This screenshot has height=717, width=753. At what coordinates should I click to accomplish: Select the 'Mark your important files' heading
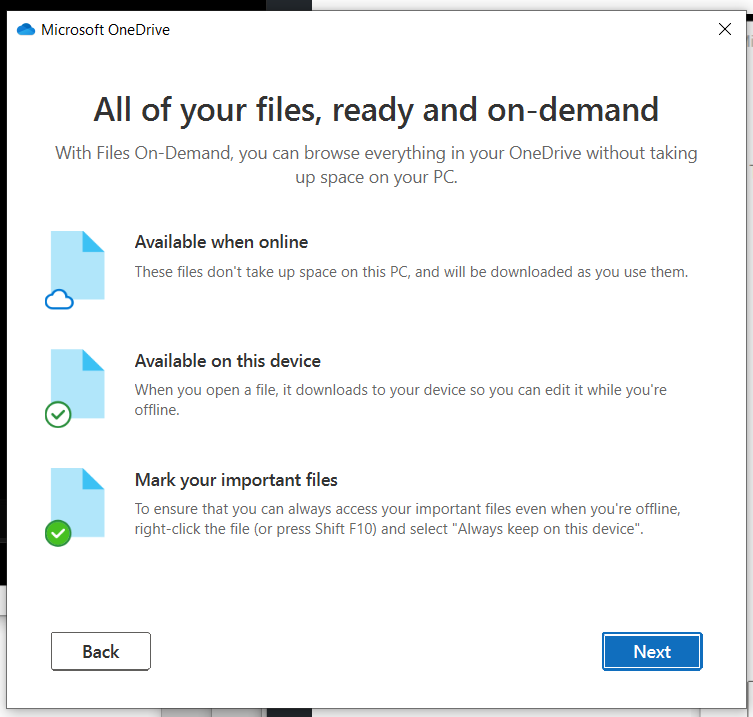pyautogui.click(x=236, y=480)
